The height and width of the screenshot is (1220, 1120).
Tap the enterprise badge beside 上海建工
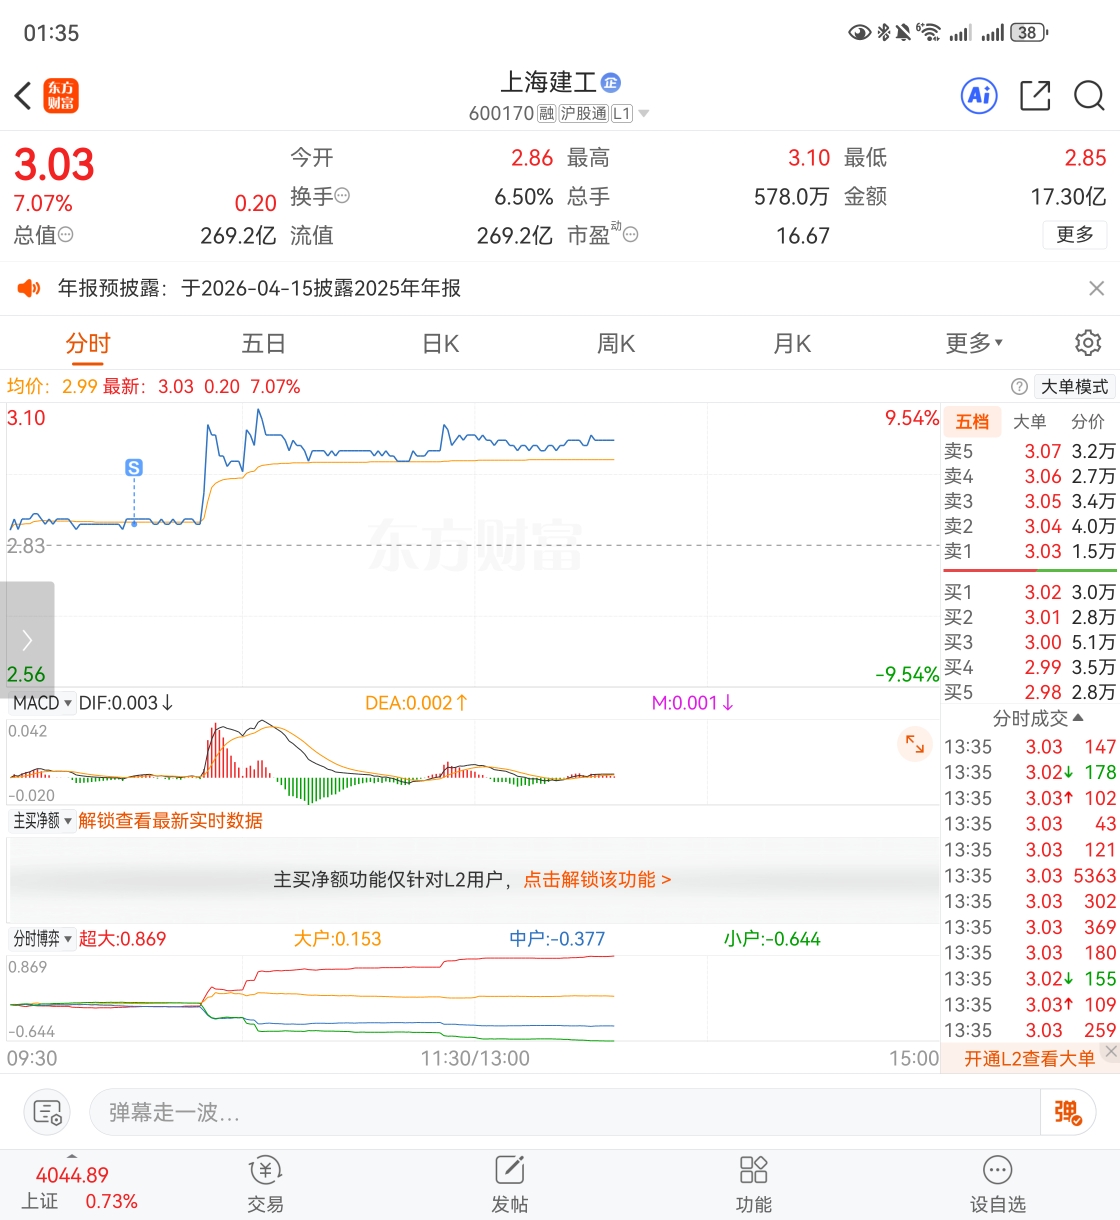(611, 83)
